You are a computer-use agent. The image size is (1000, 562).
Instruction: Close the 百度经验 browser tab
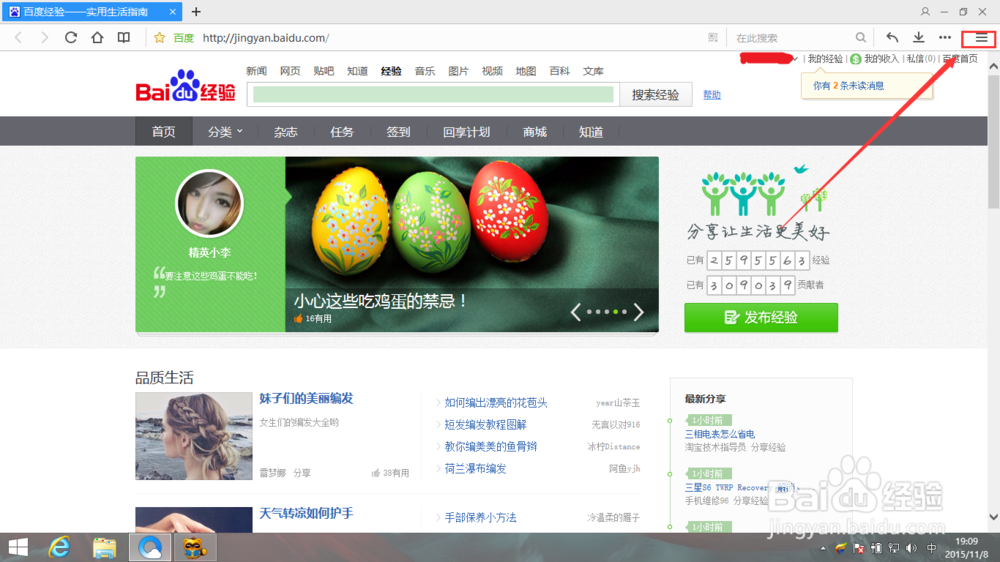coord(172,11)
